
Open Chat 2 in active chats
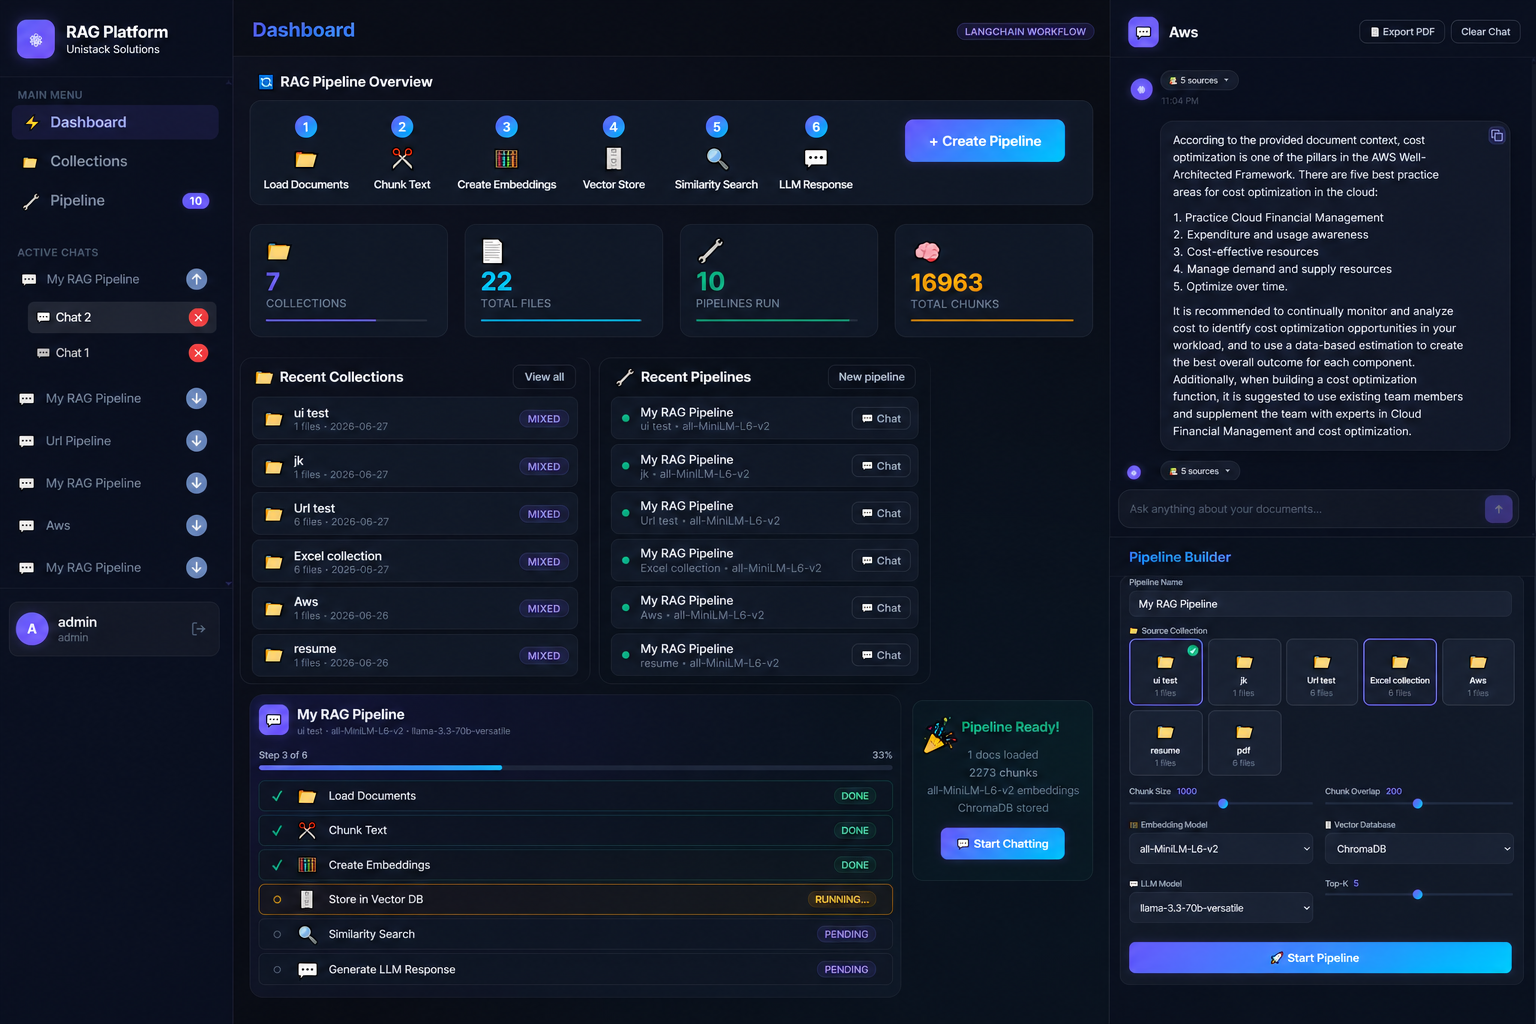click(107, 317)
